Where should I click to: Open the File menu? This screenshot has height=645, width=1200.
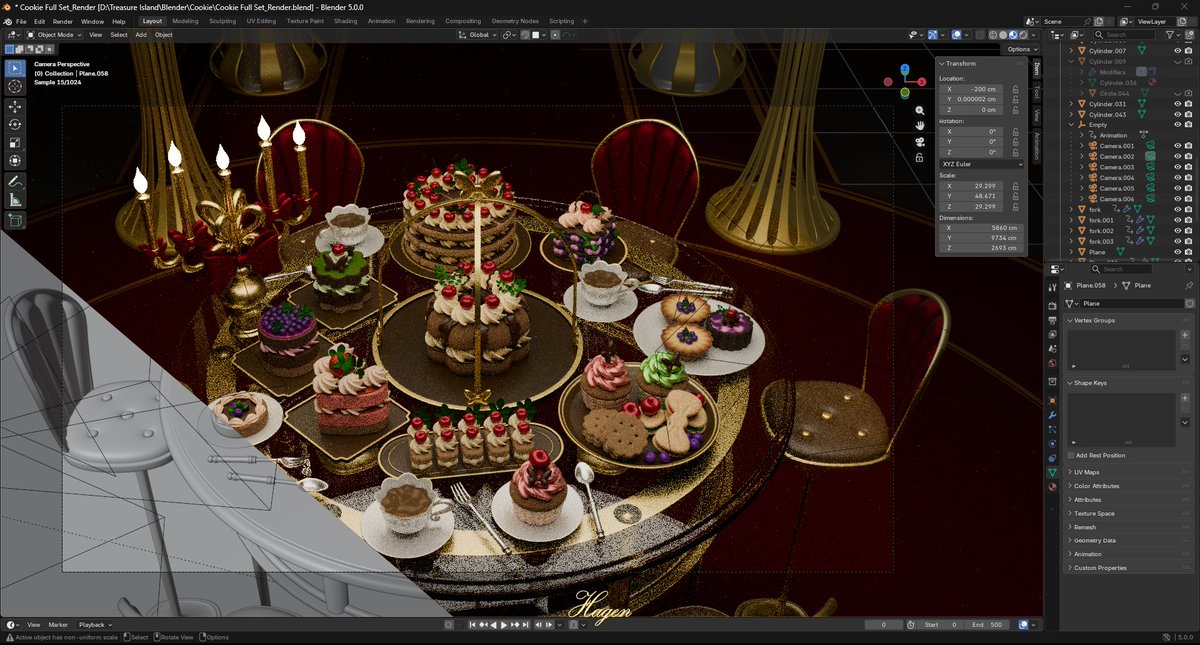[21, 21]
